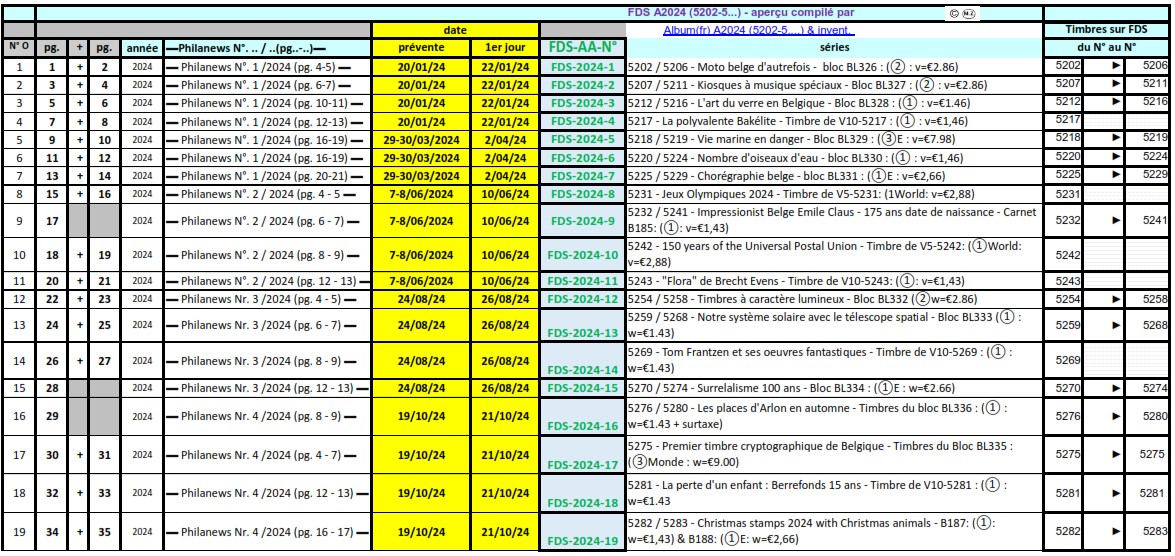1175x556 pixels.
Task: Select the FDS-2024-5 cell
Action: tap(583, 137)
